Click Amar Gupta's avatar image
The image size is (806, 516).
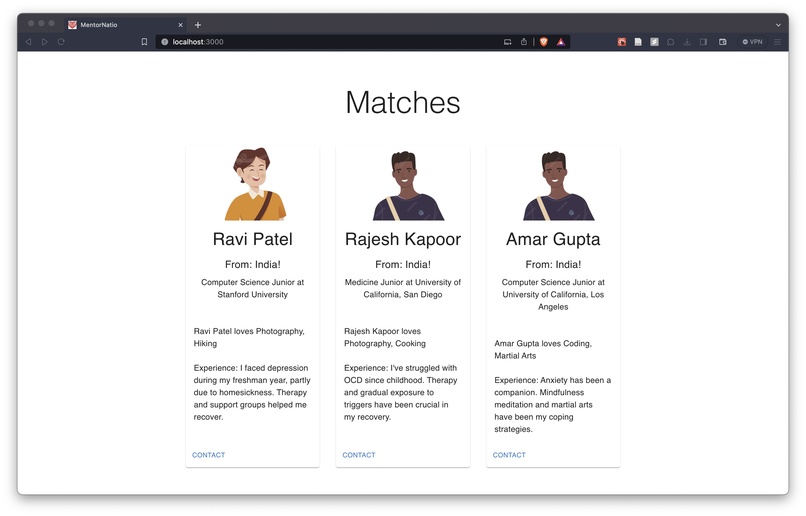point(558,186)
